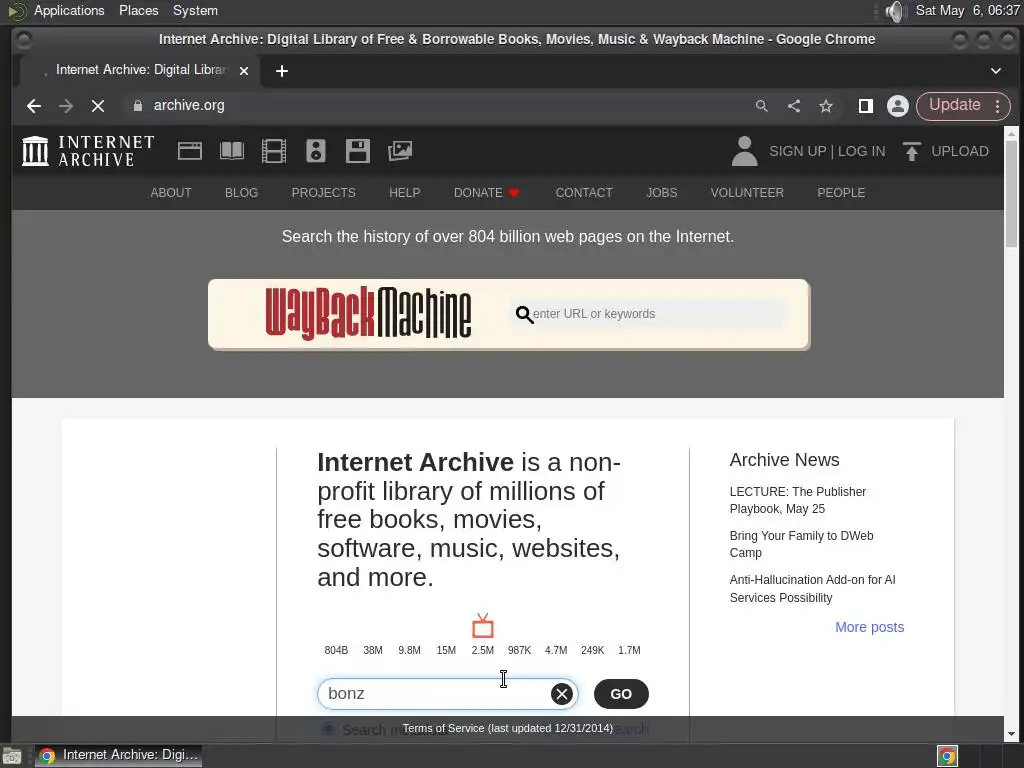Open the ABOUT nav item

pos(171,193)
